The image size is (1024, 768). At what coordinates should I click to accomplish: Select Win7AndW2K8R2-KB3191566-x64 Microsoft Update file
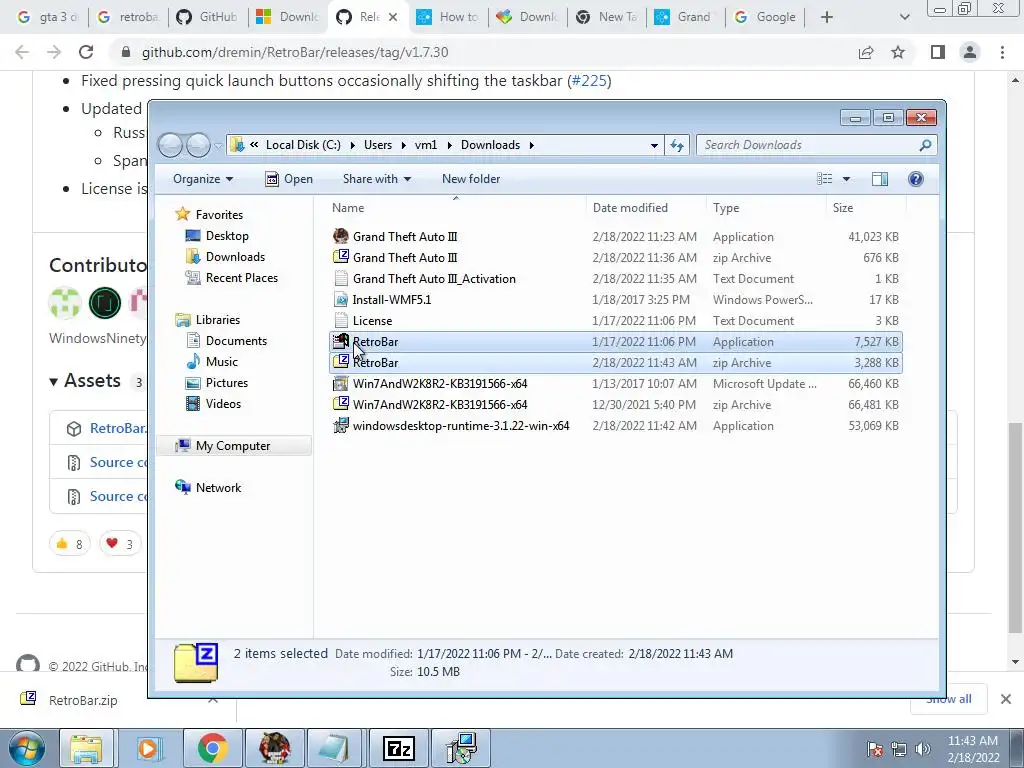(x=615, y=383)
